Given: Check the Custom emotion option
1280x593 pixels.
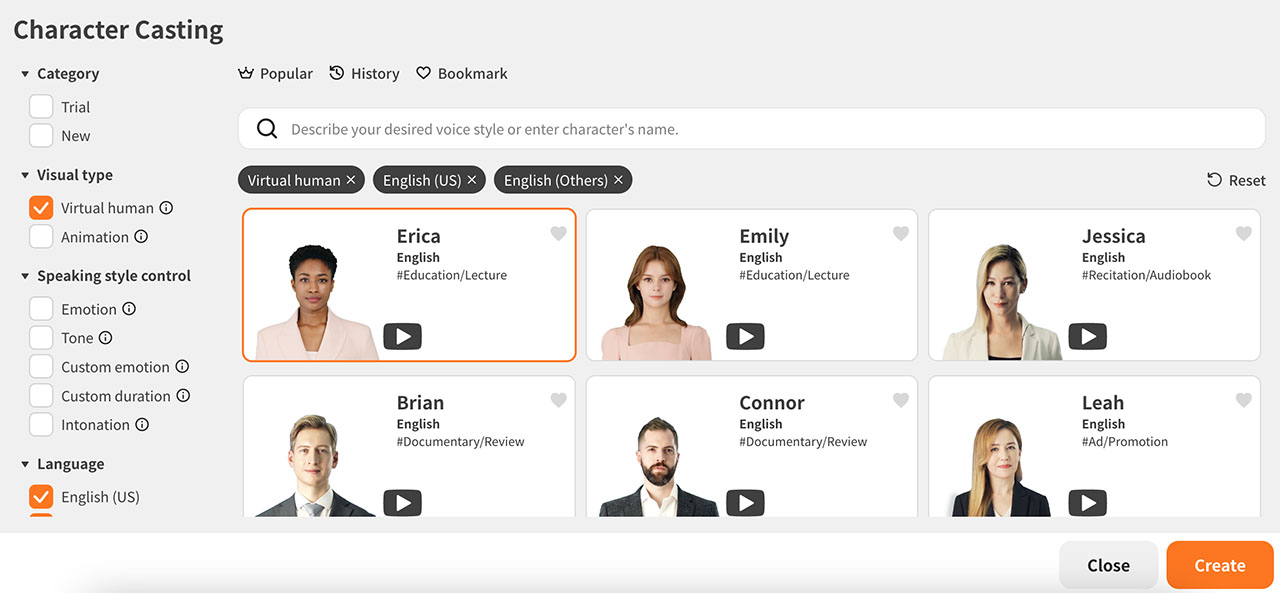Looking at the screenshot, I should 41,367.
